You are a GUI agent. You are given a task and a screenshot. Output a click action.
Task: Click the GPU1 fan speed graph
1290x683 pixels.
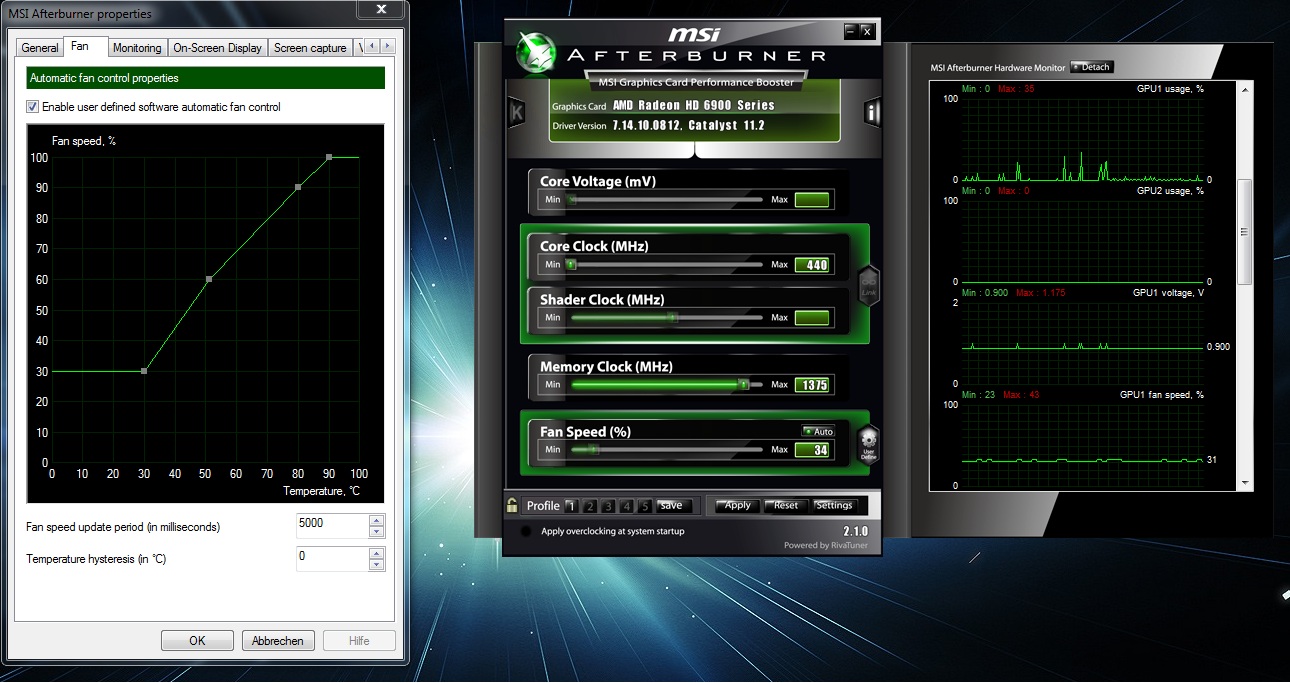[1083, 444]
